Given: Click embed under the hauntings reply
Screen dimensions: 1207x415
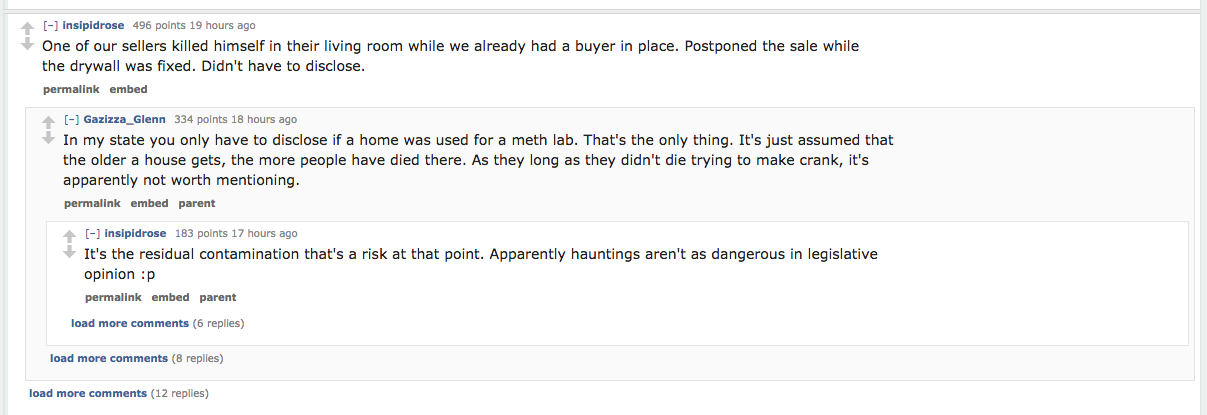Looking at the screenshot, I should (170, 297).
